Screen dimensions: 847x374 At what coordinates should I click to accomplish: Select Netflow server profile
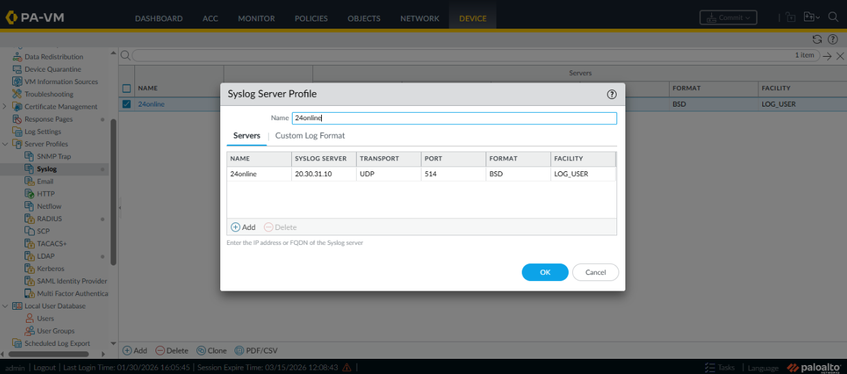(x=49, y=206)
